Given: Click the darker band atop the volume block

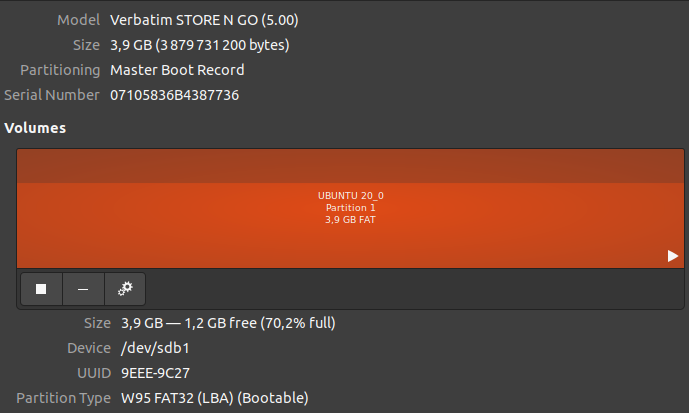Looking at the screenshot, I should click(350, 166).
